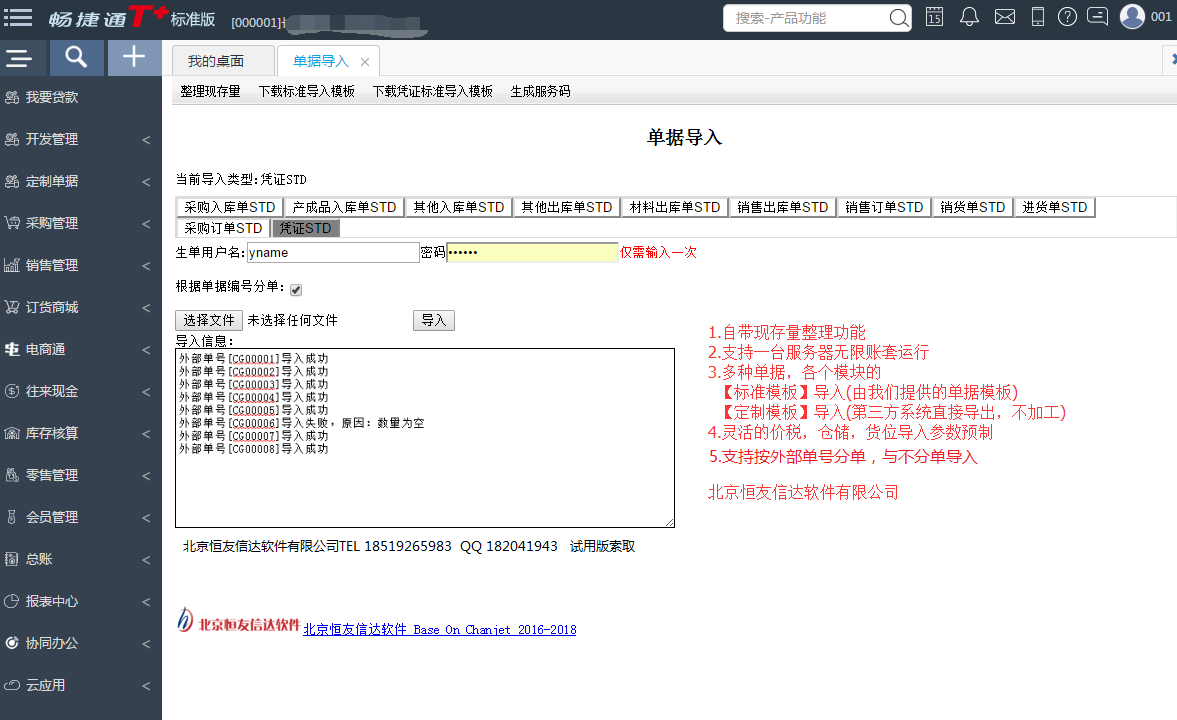Click 整理现存量 menu item
This screenshot has height=720, width=1177.
tap(210, 91)
